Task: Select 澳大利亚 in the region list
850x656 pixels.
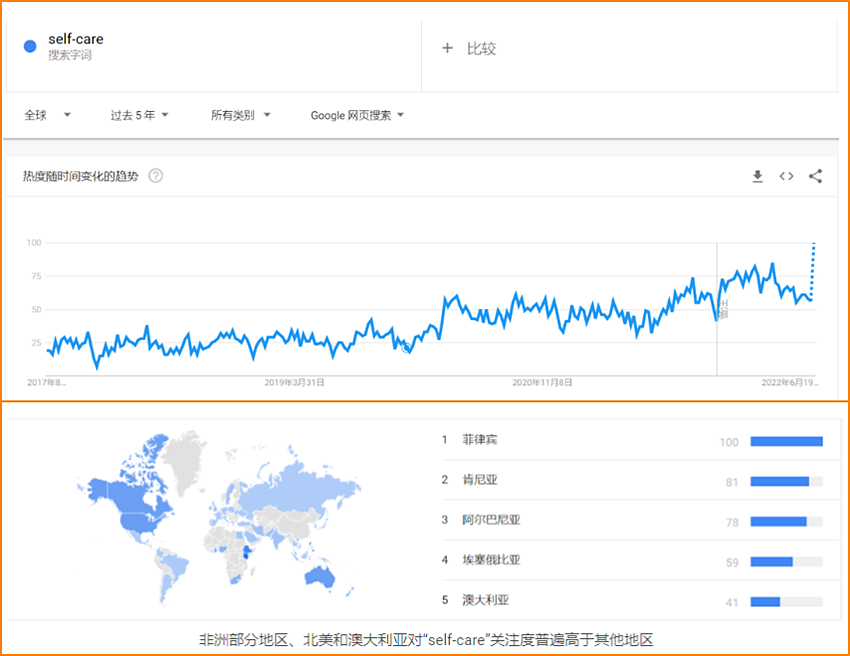Action: 485,601
